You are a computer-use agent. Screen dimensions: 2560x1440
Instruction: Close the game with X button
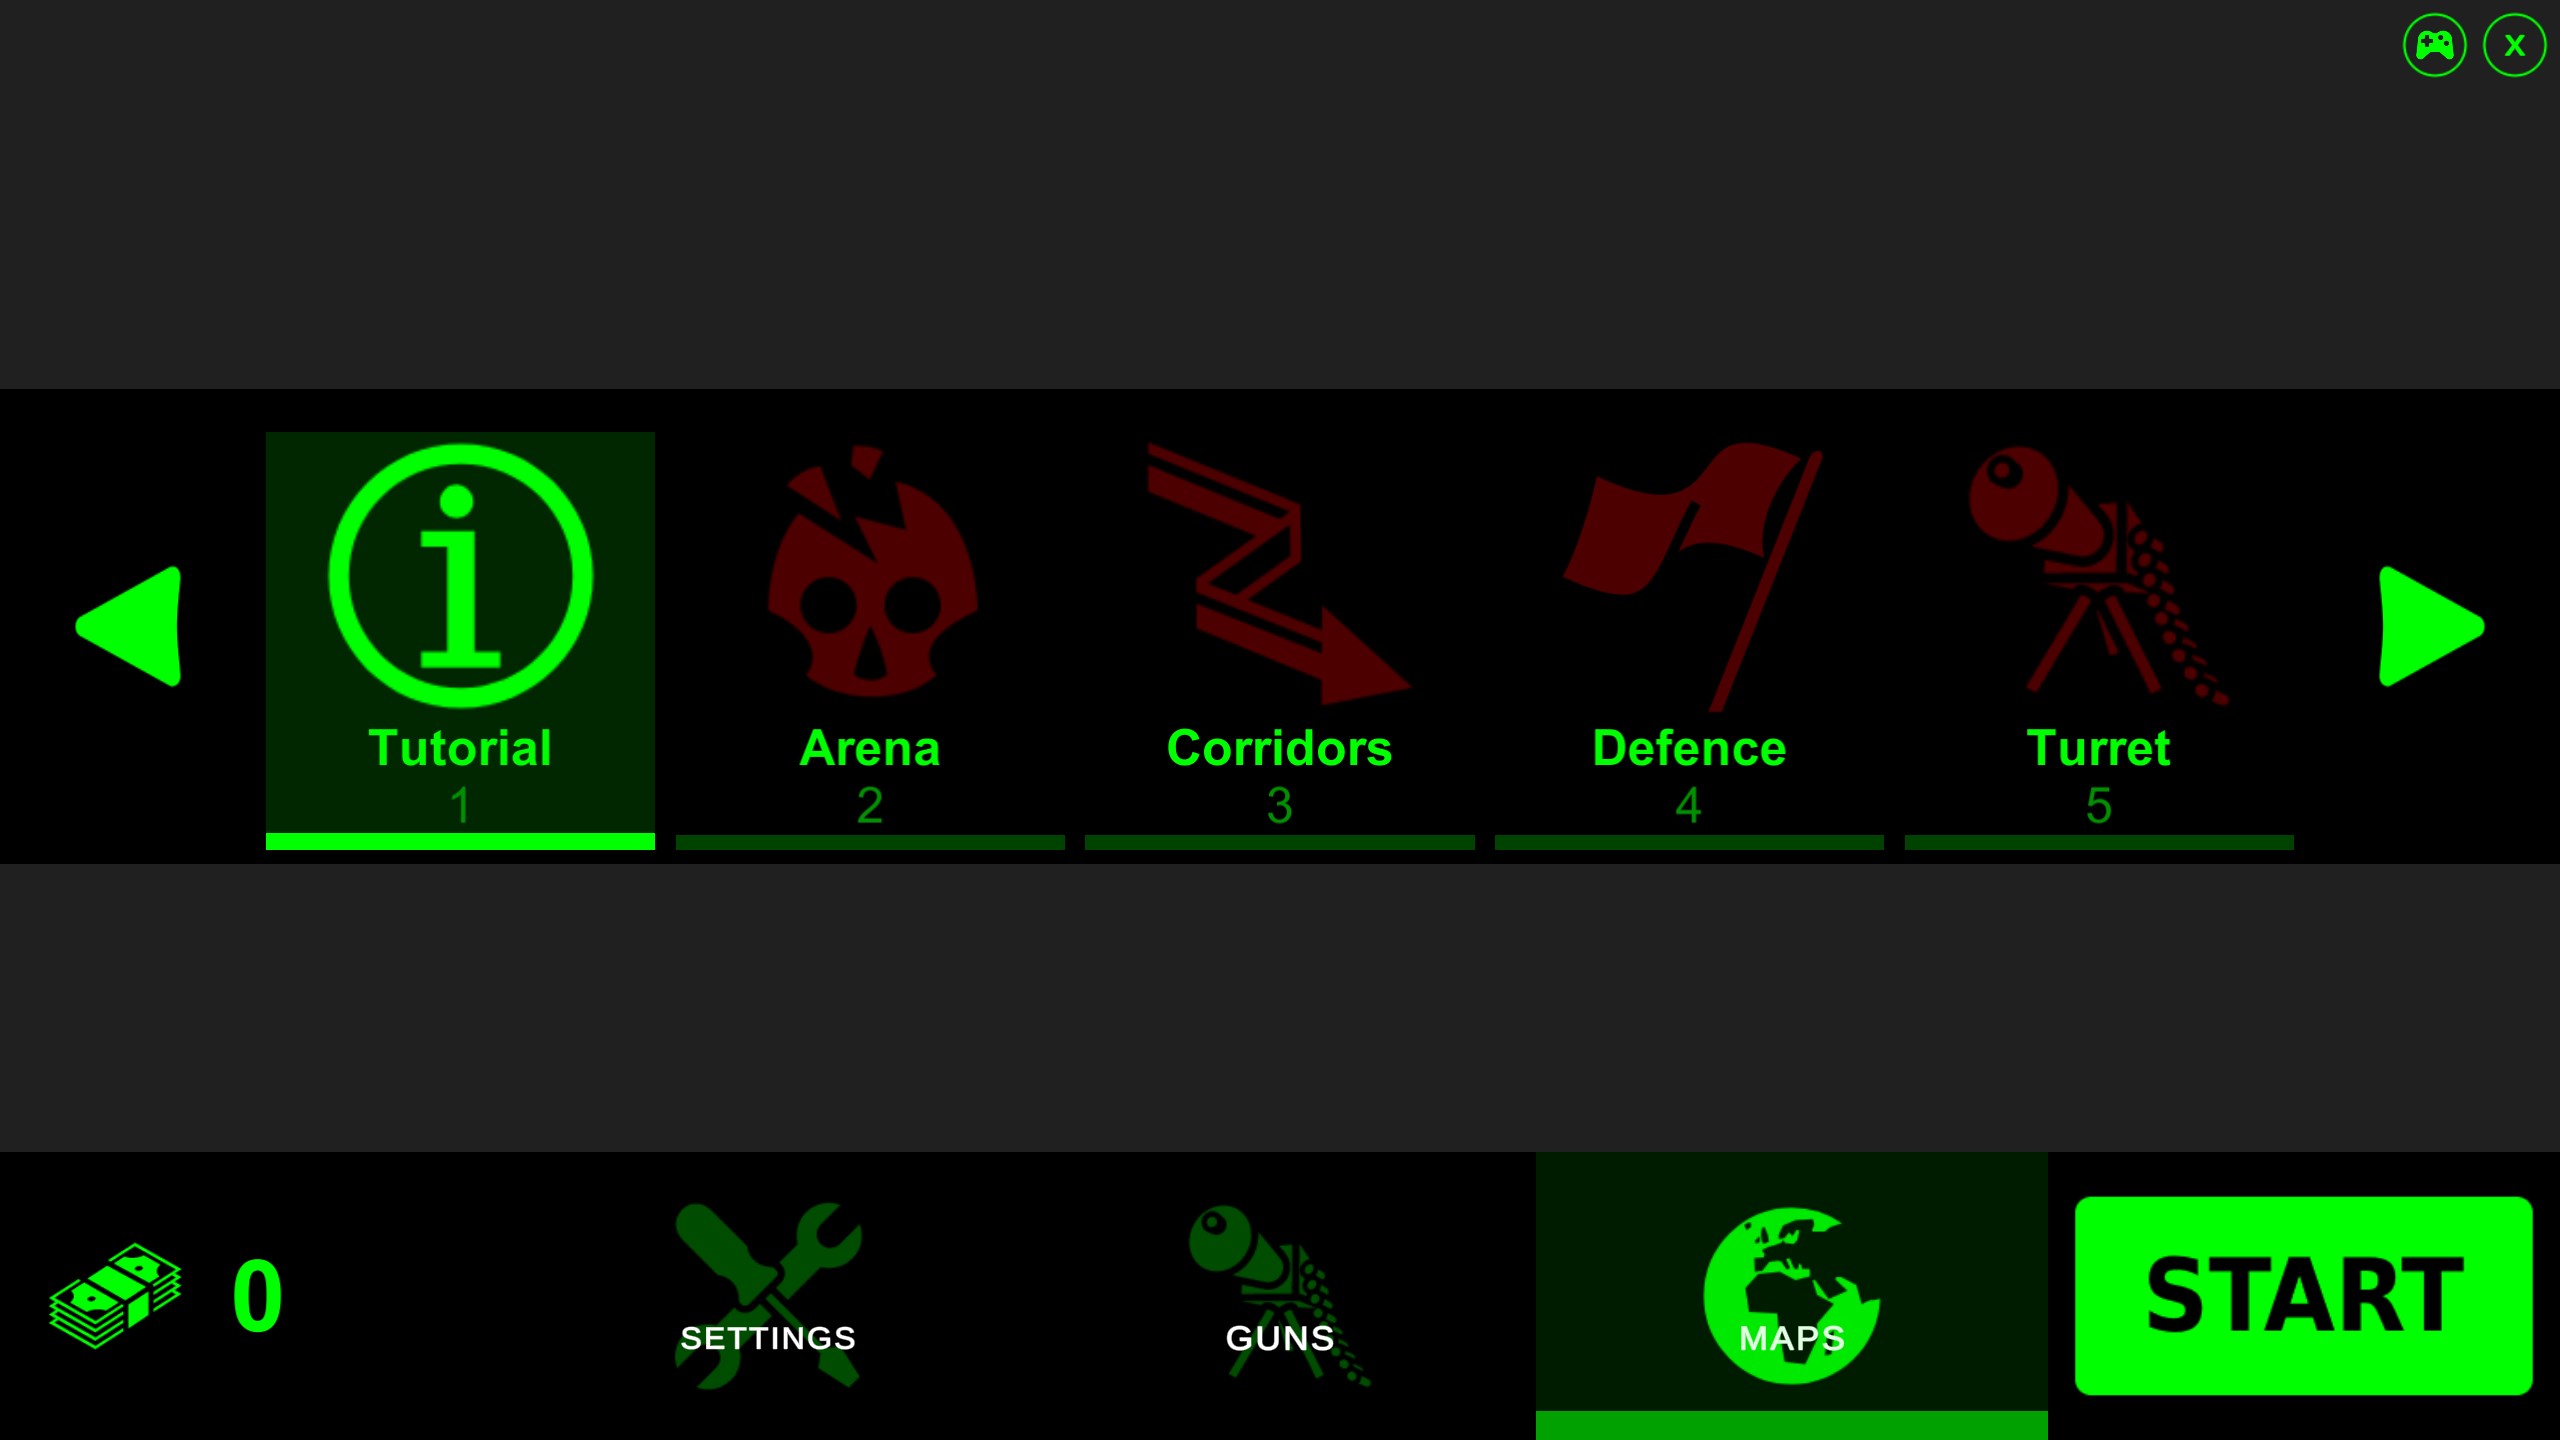point(2514,45)
